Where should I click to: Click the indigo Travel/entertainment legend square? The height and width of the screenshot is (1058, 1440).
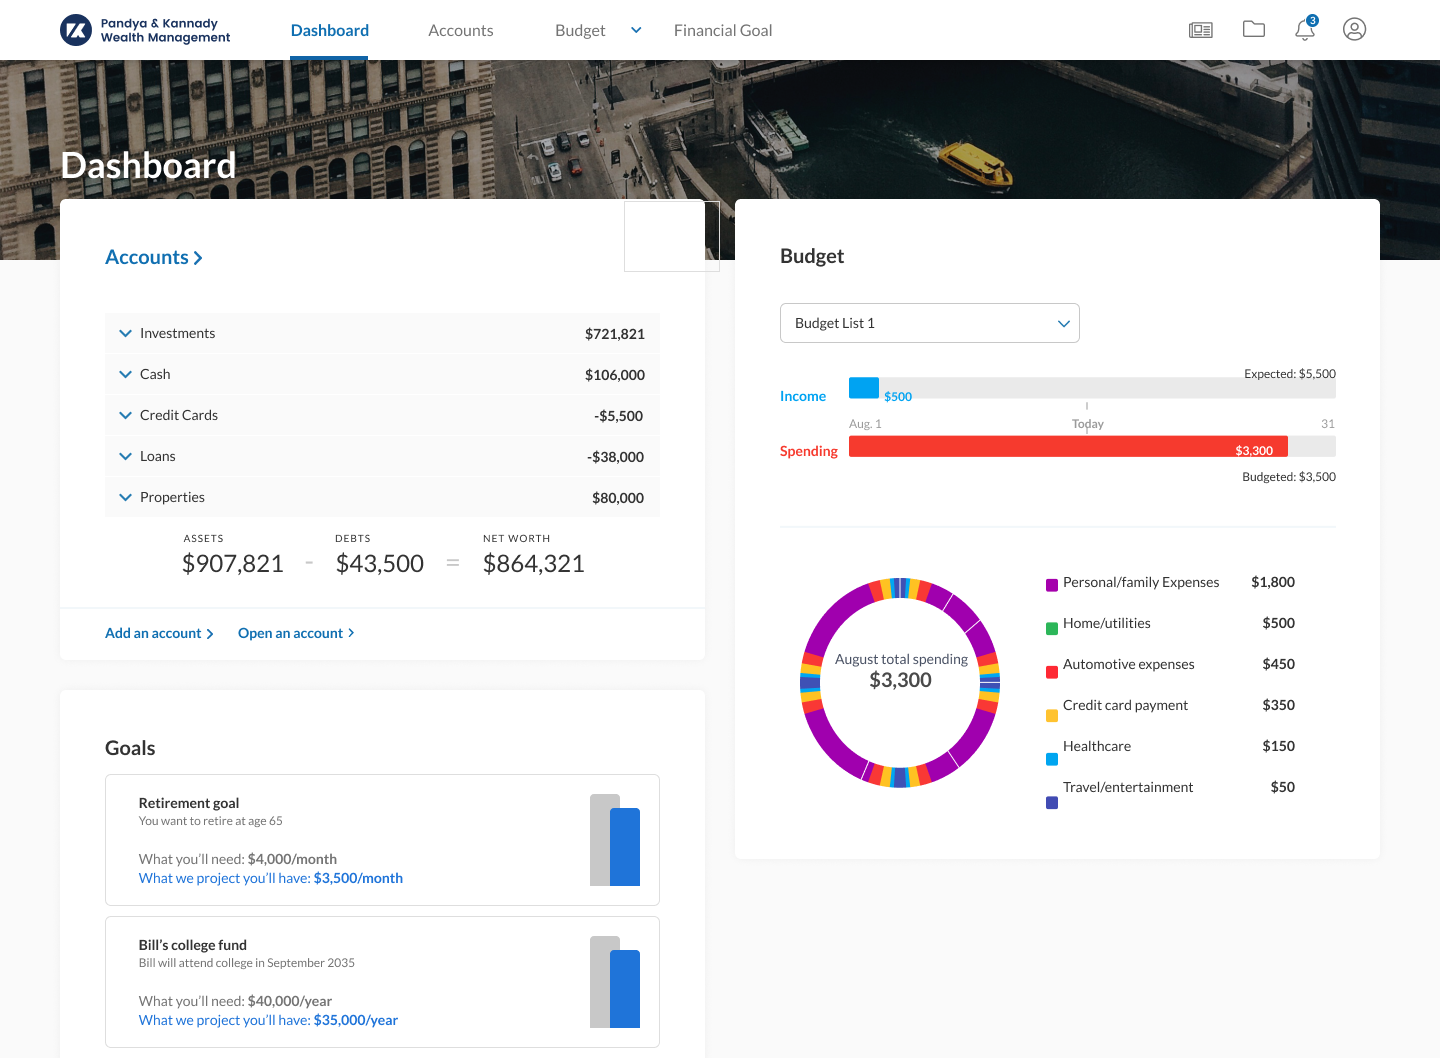(1052, 803)
